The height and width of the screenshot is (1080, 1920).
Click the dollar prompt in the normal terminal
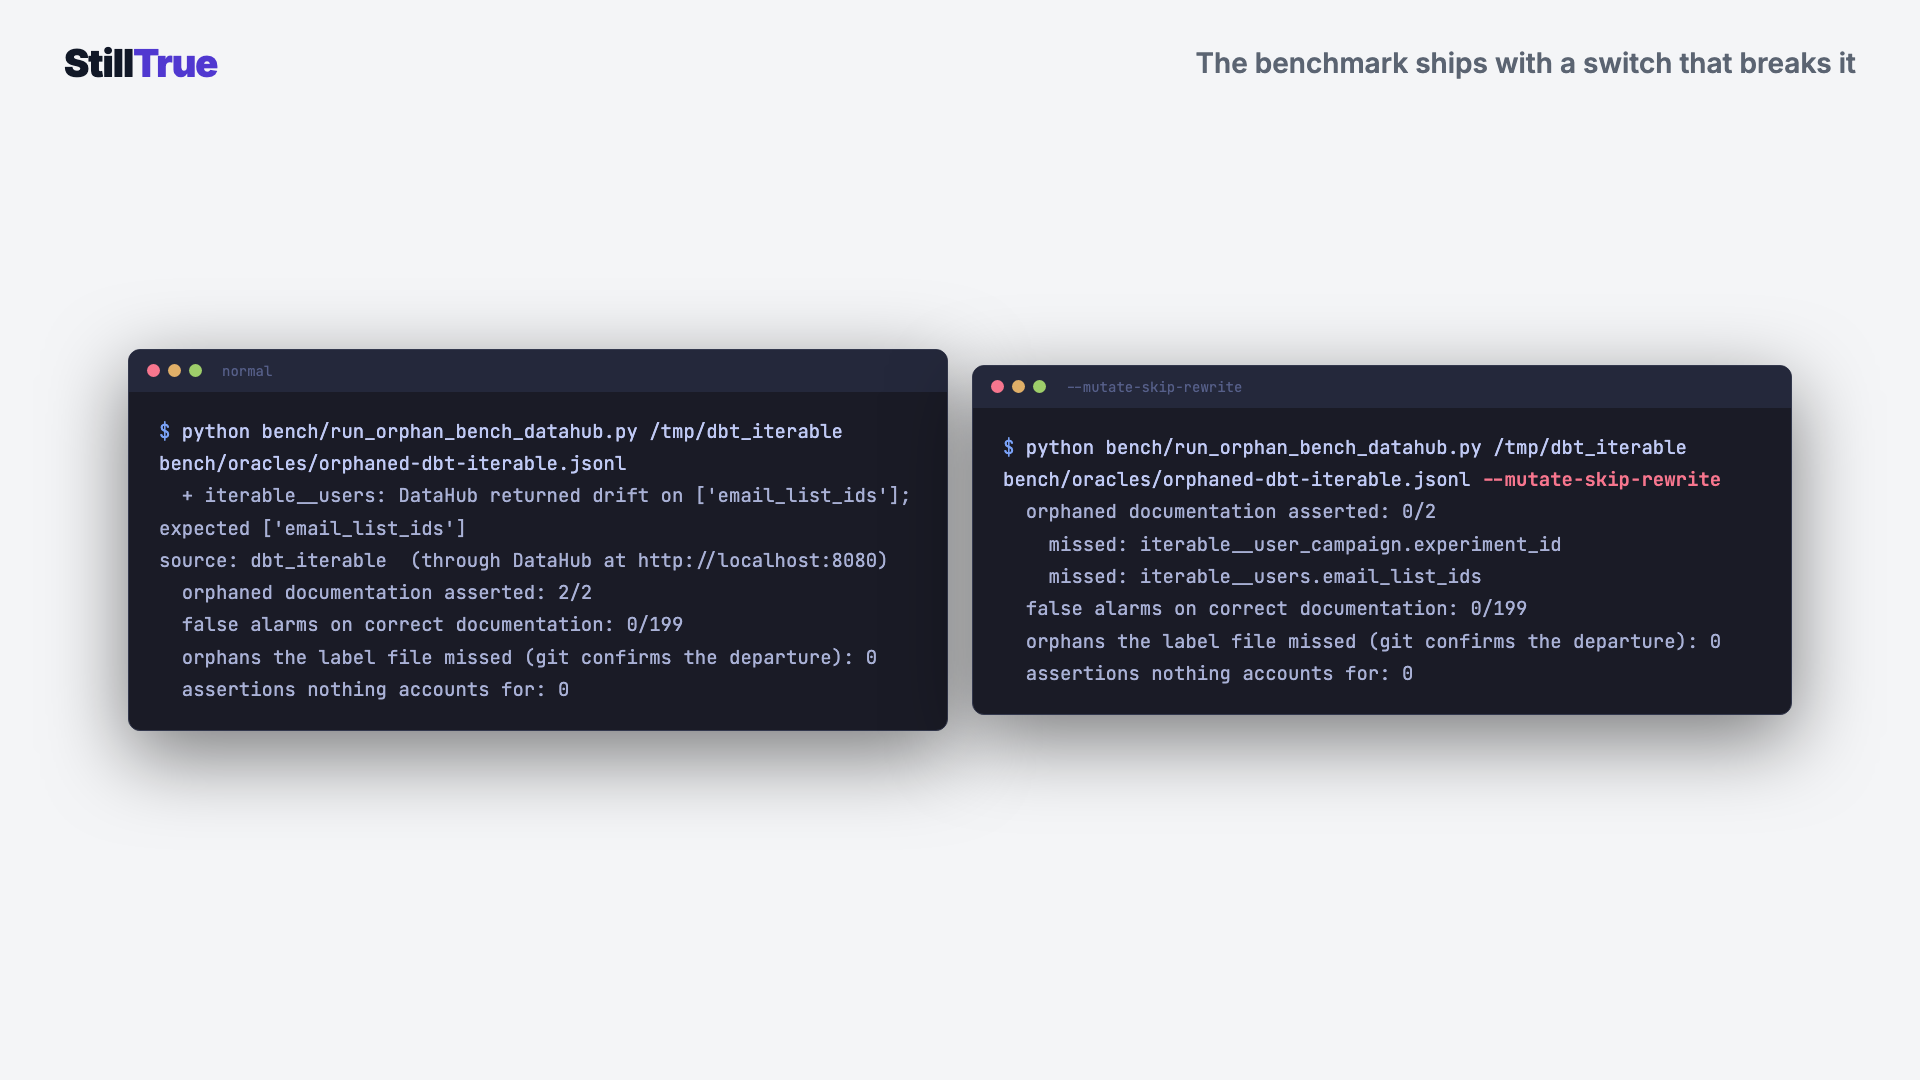pos(165,431)
